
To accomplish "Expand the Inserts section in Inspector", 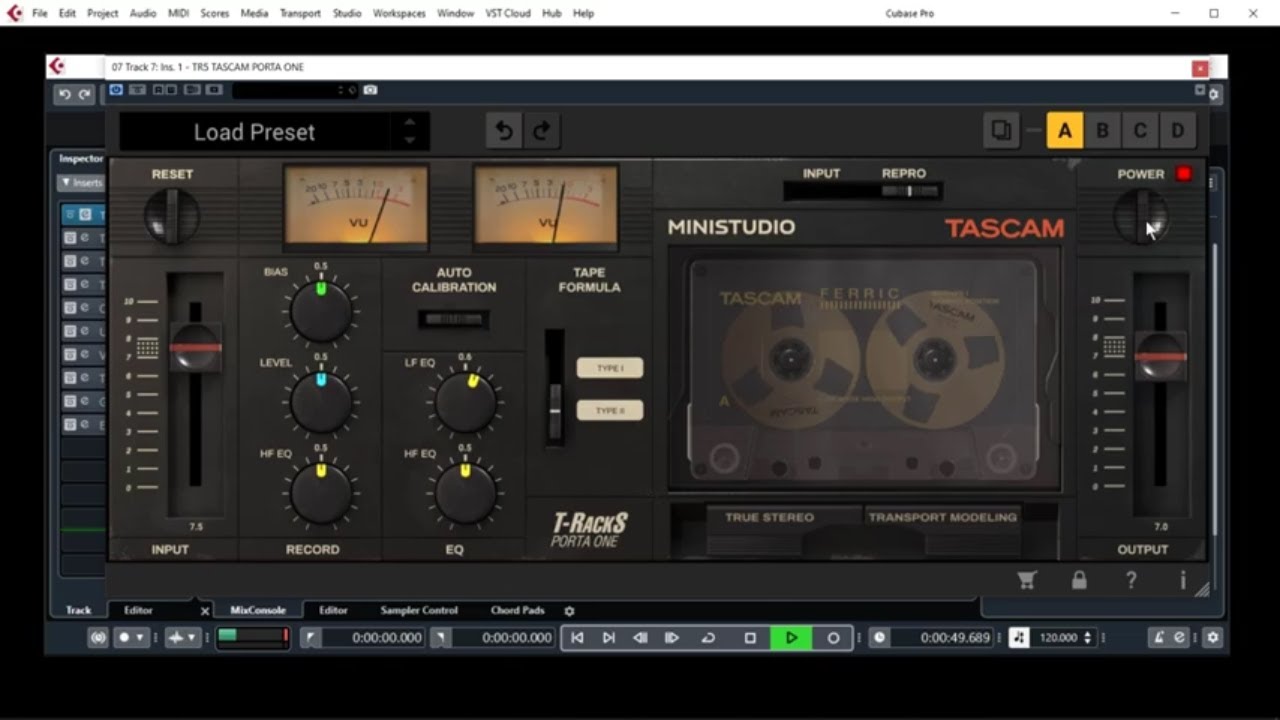I will click(x=81, y=183).
